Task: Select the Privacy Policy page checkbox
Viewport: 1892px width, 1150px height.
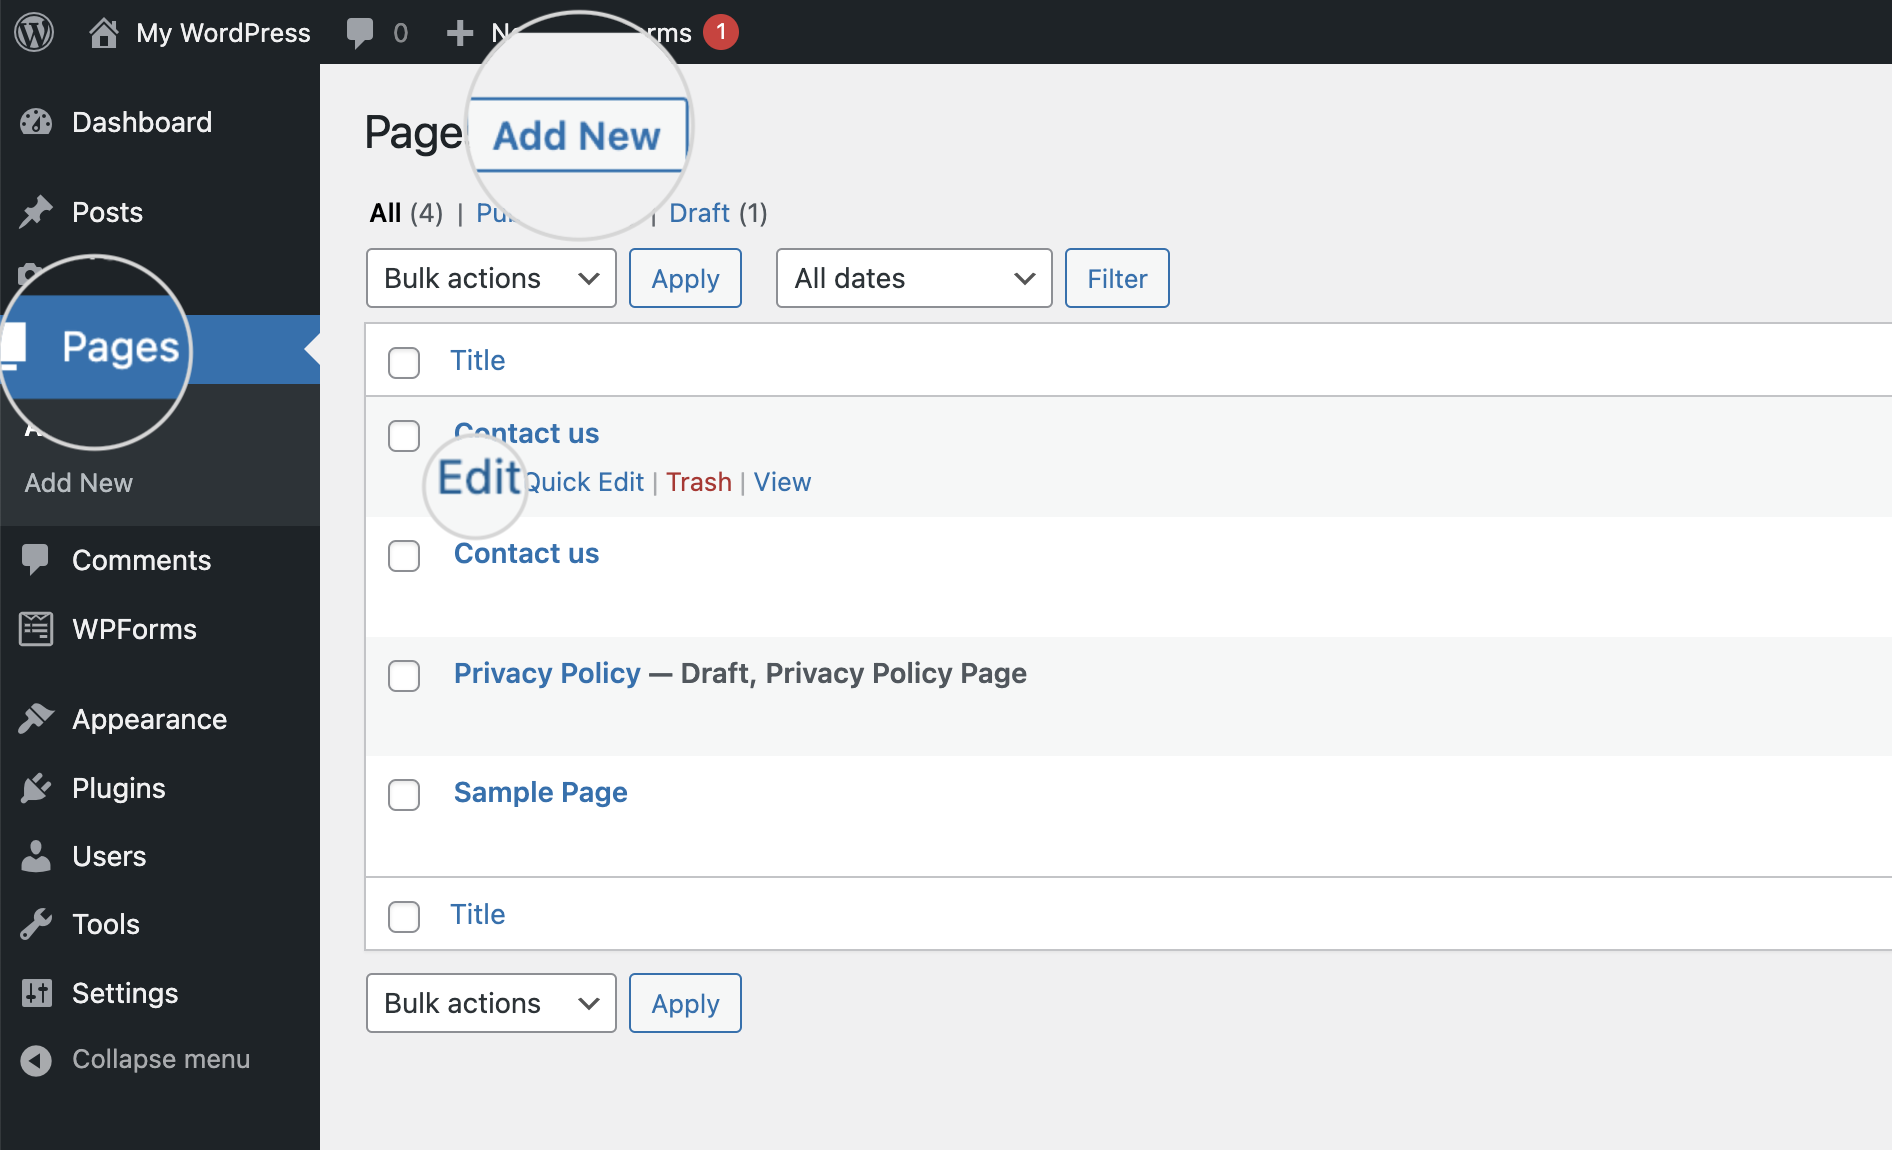Action: [404, 676]
